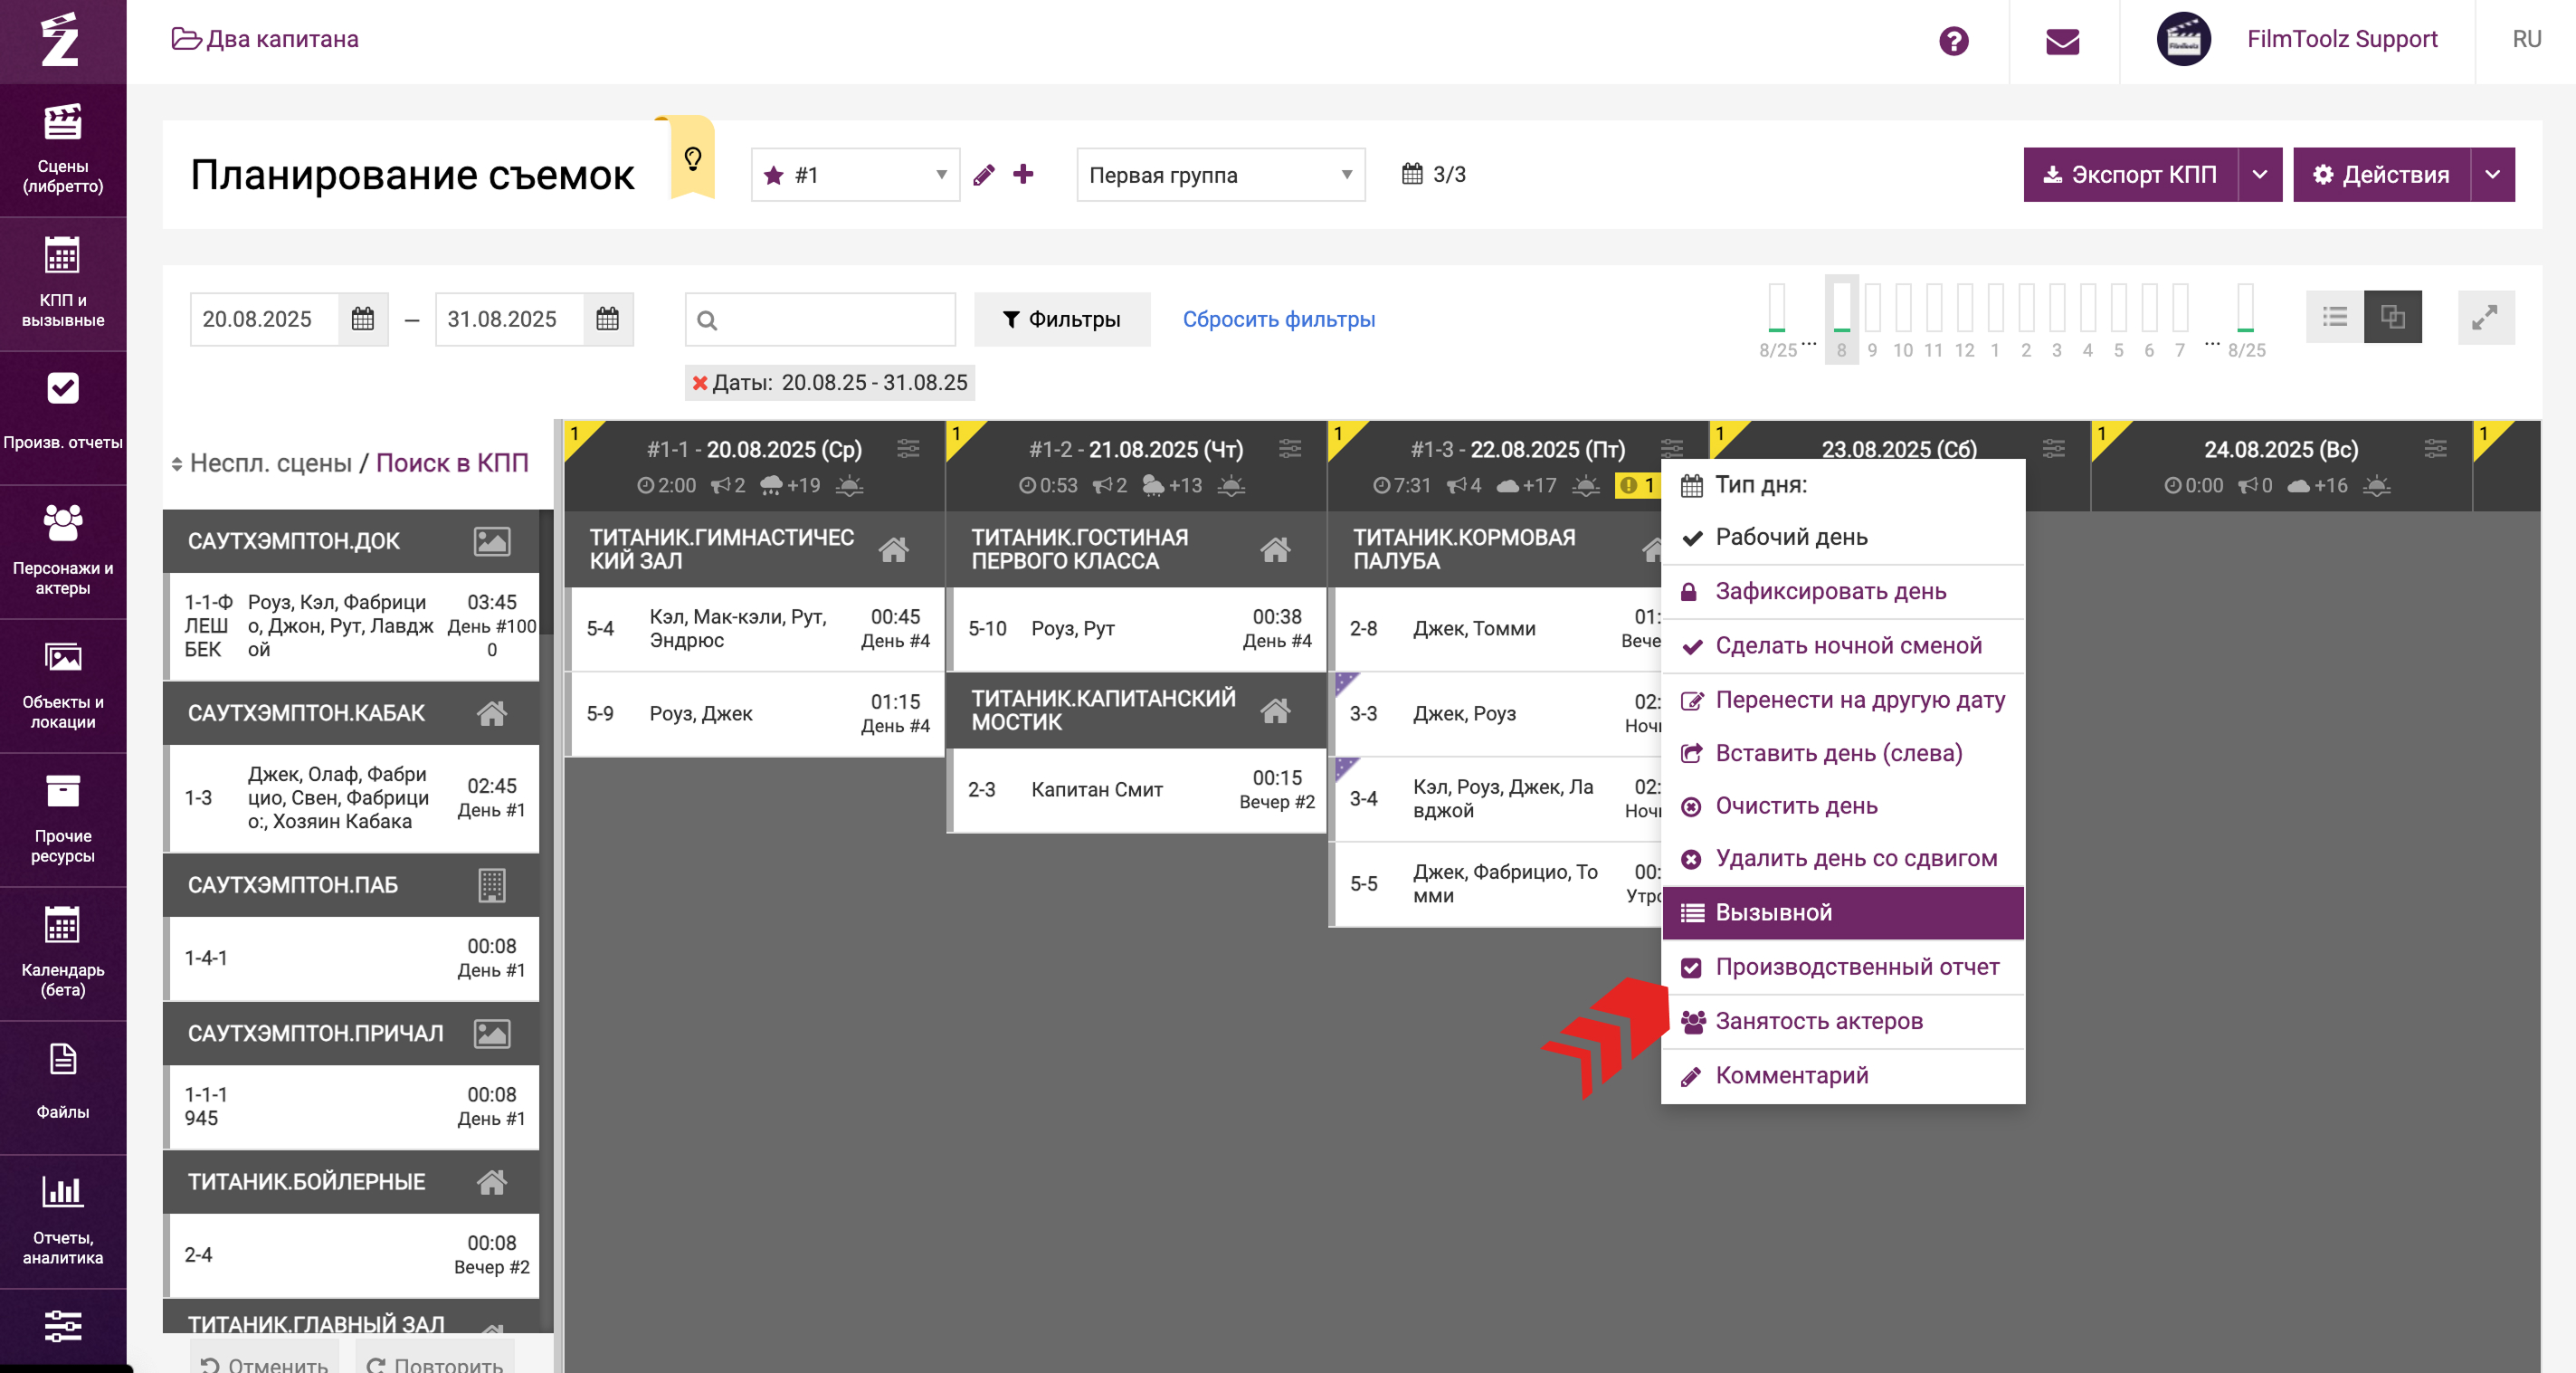
Task: Toggle sort of Неспл. сцены panel
Action: [177, 464]
